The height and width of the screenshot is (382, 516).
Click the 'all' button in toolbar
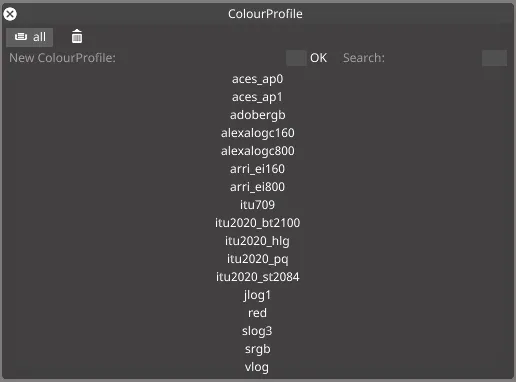coord(30,37)
